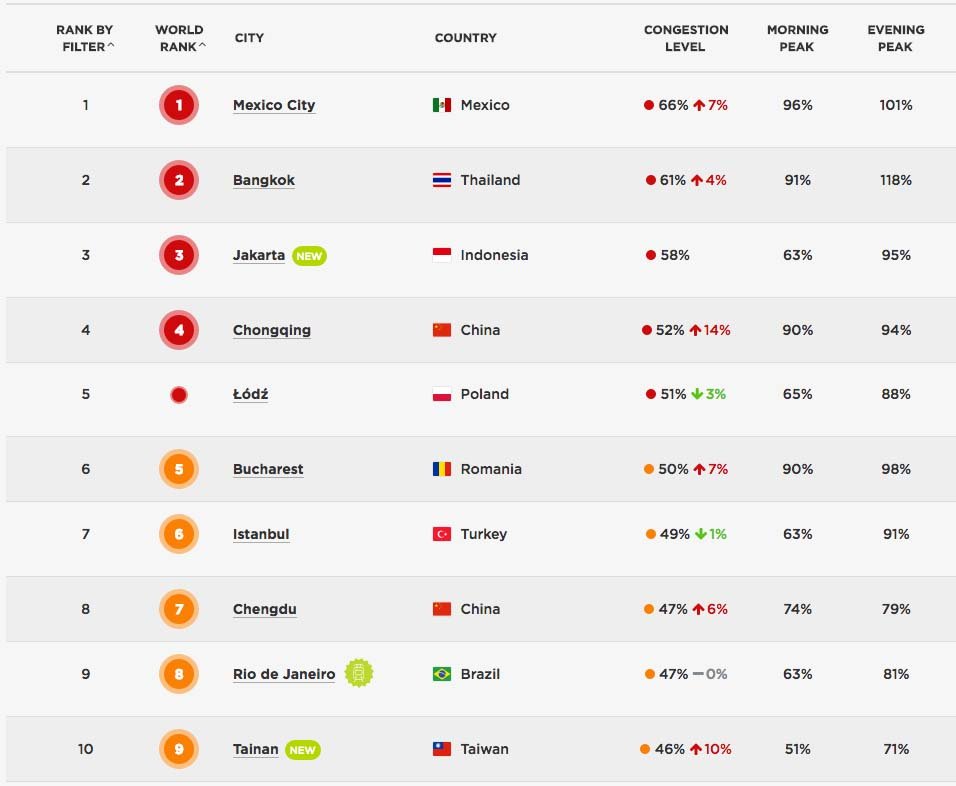Screen dimensions: 956x786
Task: Click the NEW badge next to Tainan
Action: pos(302,750)
